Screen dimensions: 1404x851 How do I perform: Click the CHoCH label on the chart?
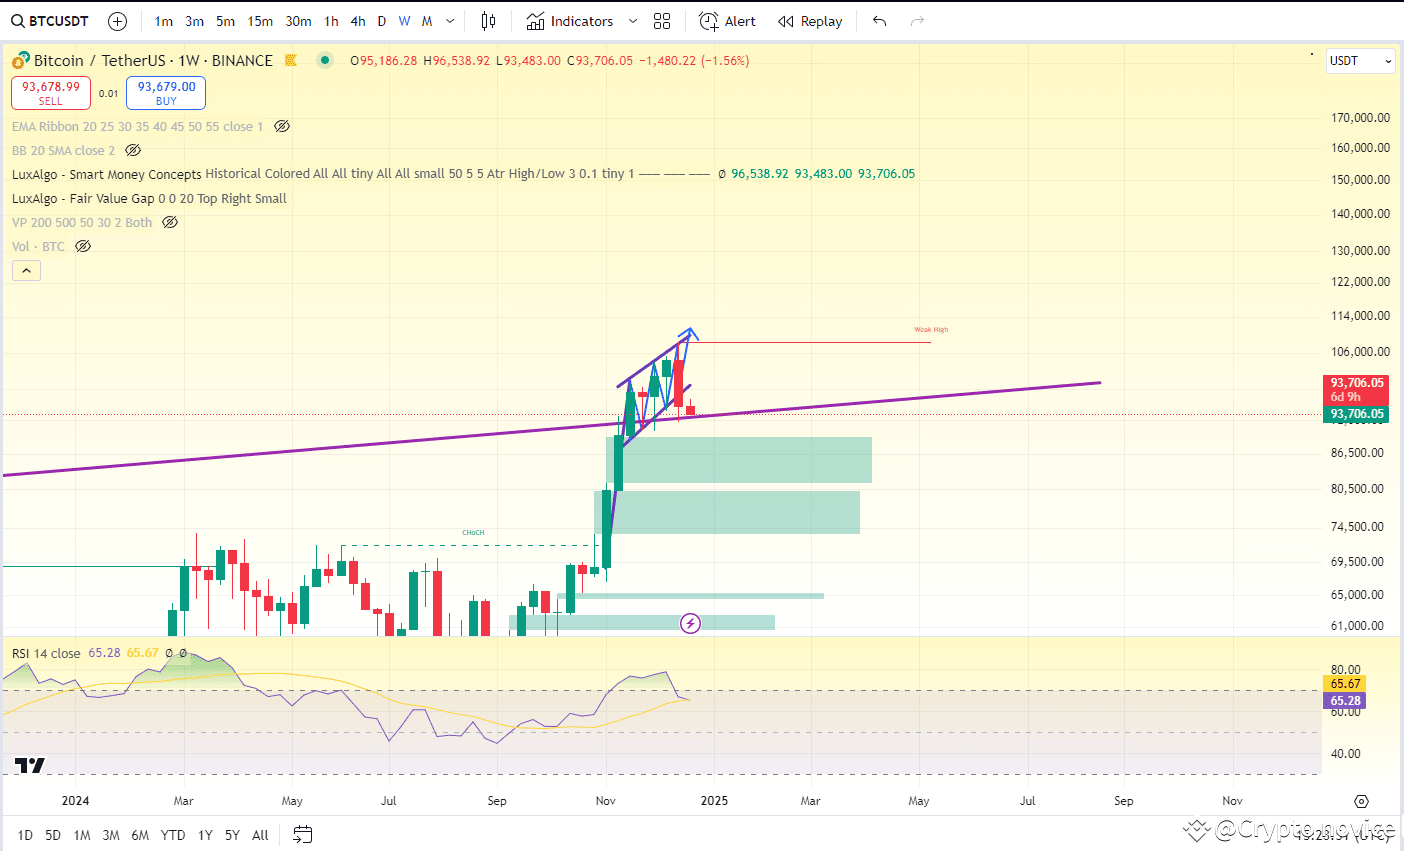pyautogui.click(x=473, y=532)
